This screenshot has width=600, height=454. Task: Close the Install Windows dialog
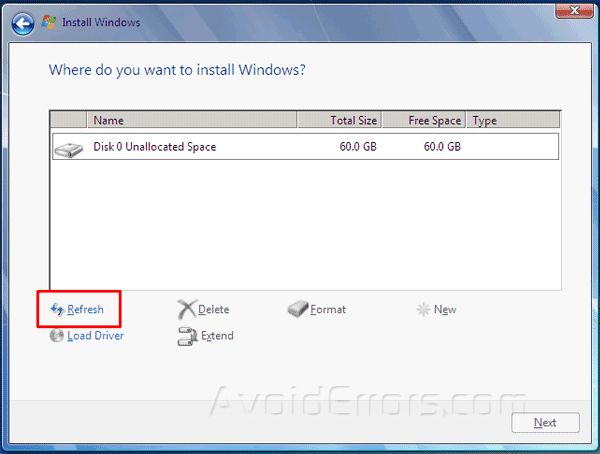[x=574, y=10]
